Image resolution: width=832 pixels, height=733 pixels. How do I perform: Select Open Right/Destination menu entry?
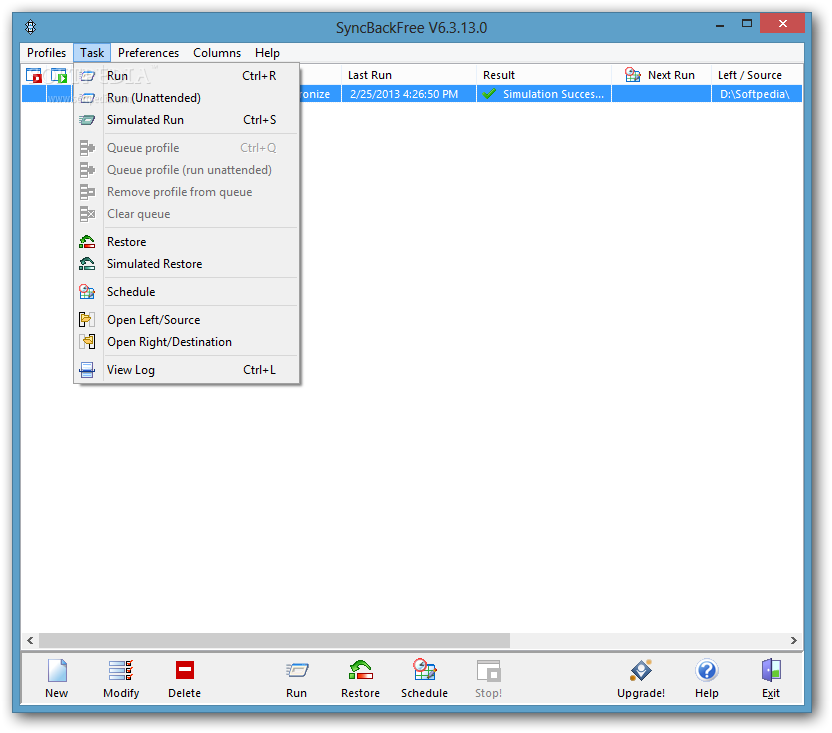(187, 342)
